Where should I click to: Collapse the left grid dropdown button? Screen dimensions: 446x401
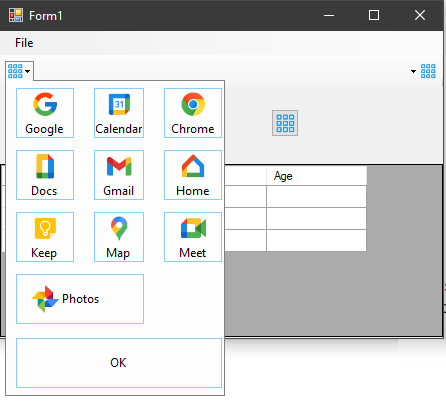(x=19, y=71)
